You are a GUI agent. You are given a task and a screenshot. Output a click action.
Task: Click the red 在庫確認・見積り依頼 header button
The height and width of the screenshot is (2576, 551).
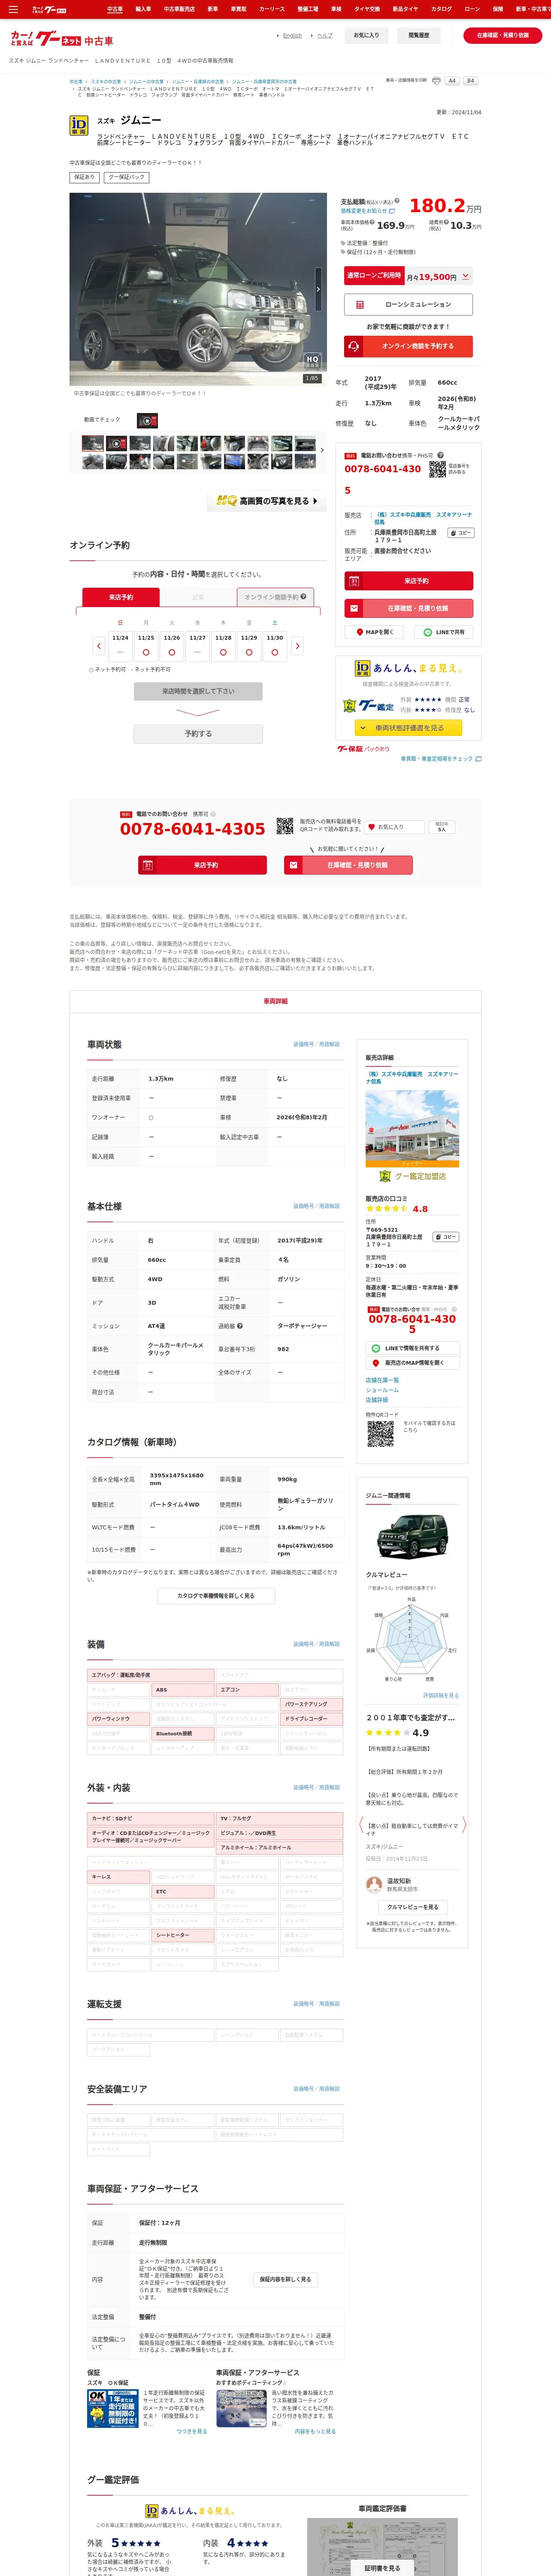503,35
